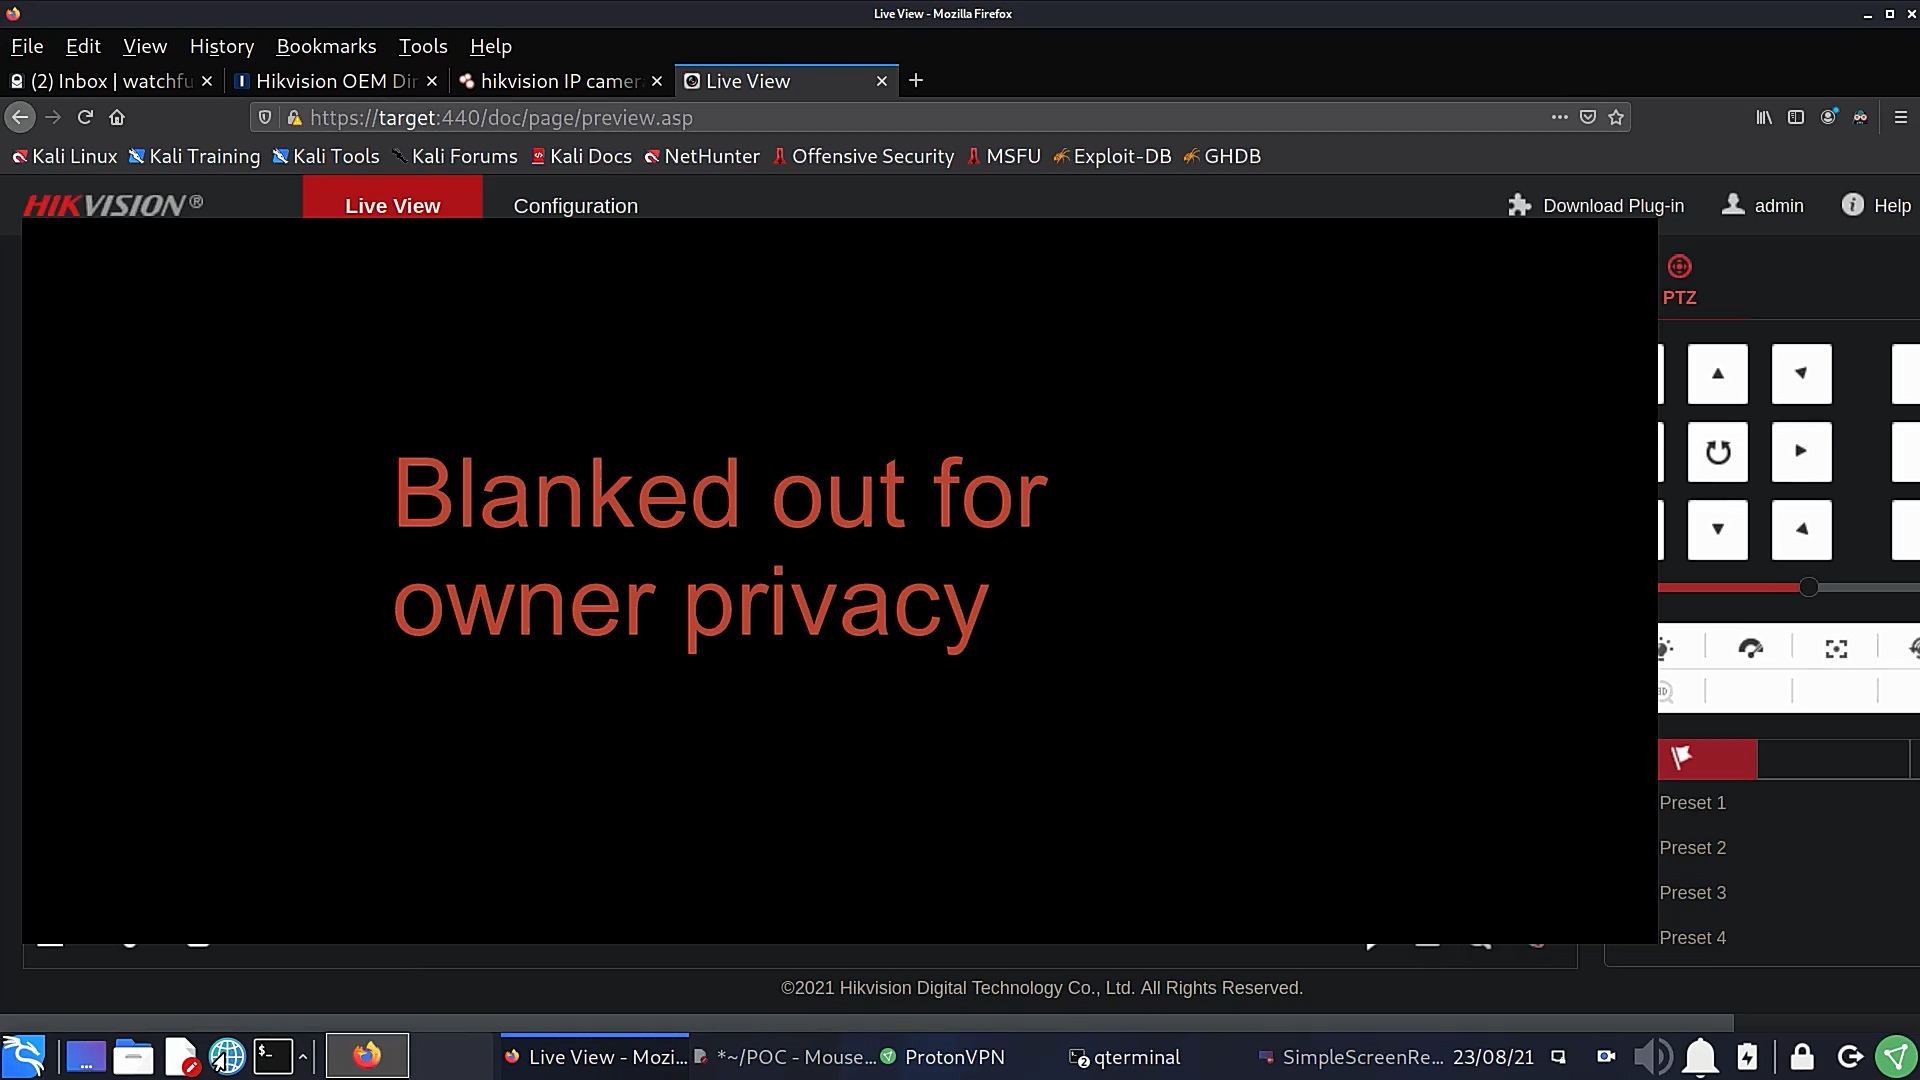The image size is (1920, 1080).
Task: Drag the PTZ speed slider
Action: tap(1808, 587)
